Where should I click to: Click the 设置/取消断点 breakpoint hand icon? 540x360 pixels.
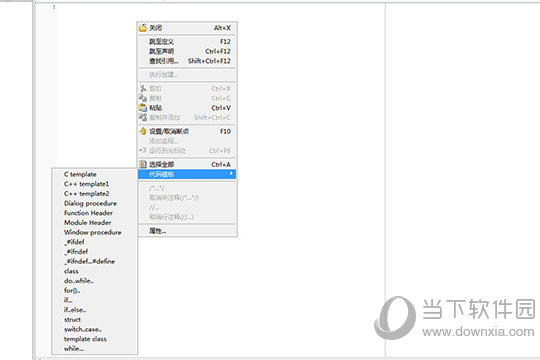tap(143, 131)
